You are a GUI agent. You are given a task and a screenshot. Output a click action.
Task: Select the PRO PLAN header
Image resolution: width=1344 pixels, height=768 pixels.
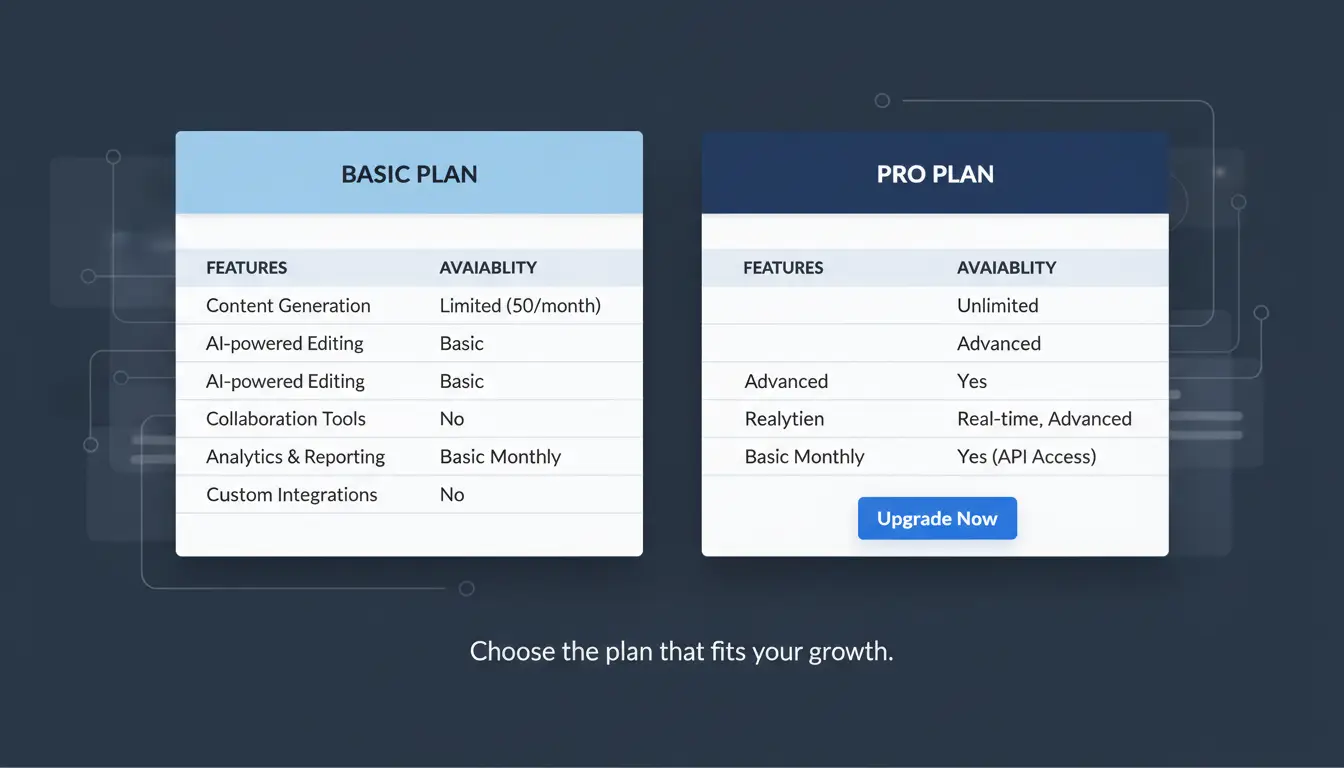pos(935,173)
